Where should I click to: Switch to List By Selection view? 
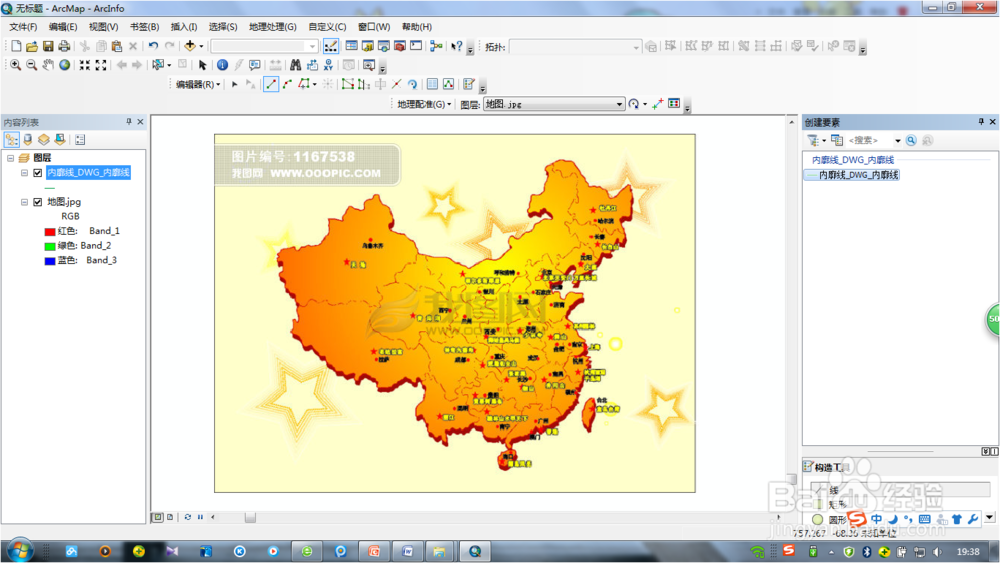click(x=60, y=140)
